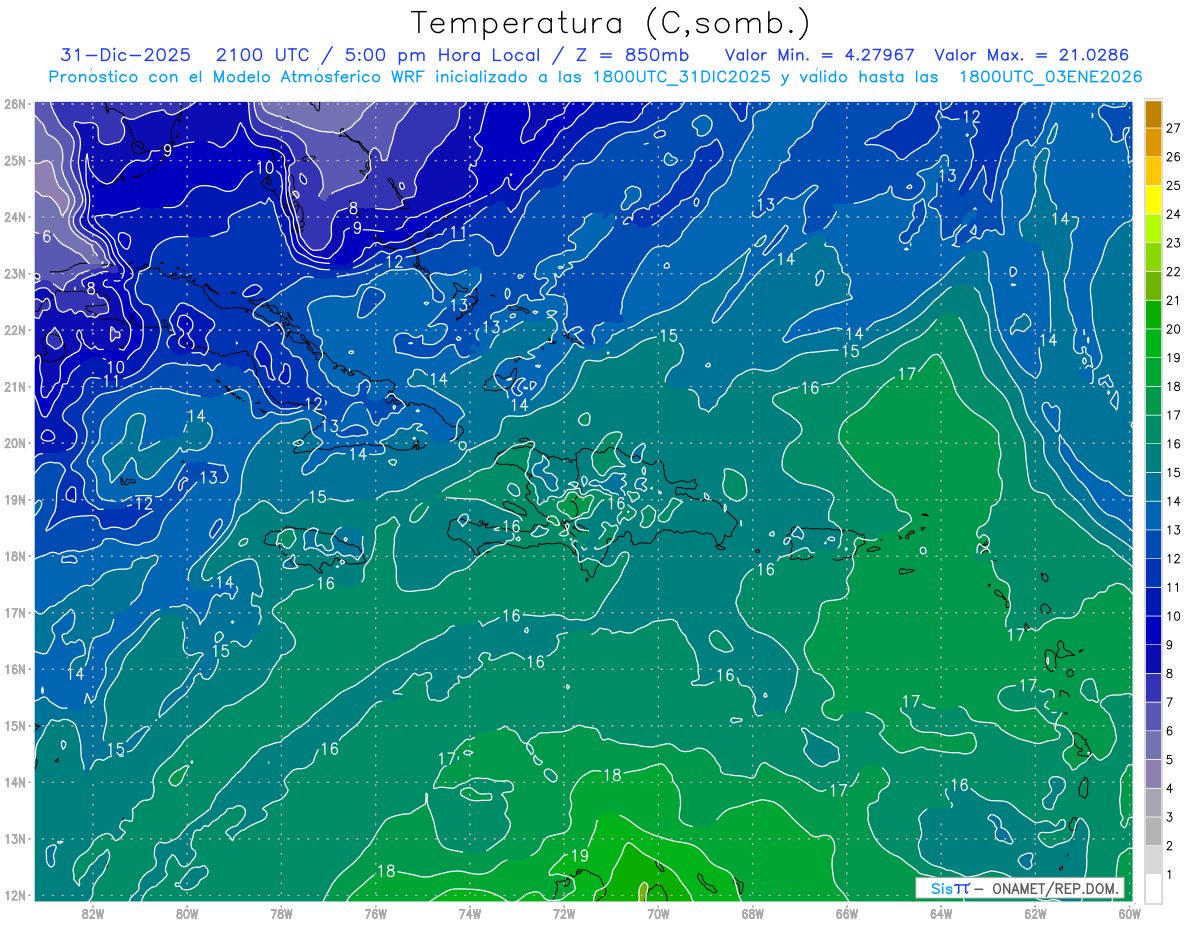Image resolution: width=1200 pixels, height=927 pixels.
Task: Click the purple swatch between 4 and 5
Action: point(1153,773)
